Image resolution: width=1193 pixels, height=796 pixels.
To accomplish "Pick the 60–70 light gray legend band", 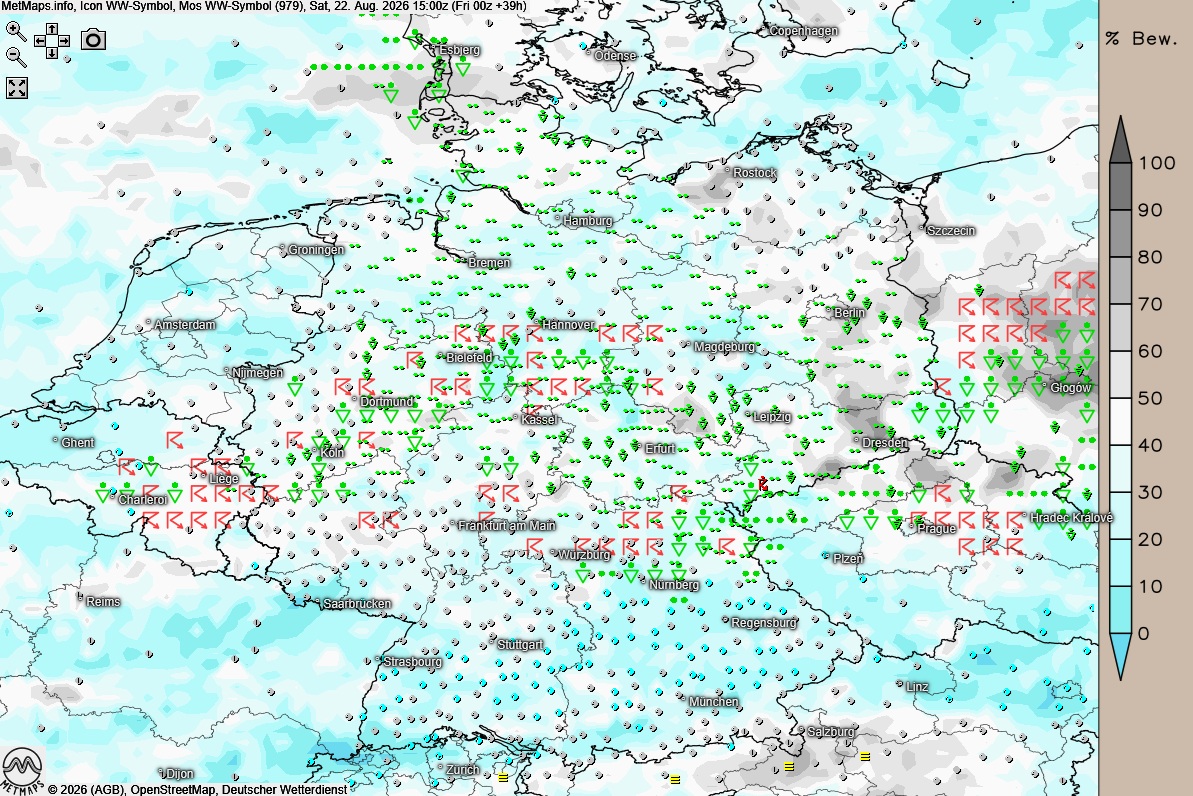I will coord(1121,327).
